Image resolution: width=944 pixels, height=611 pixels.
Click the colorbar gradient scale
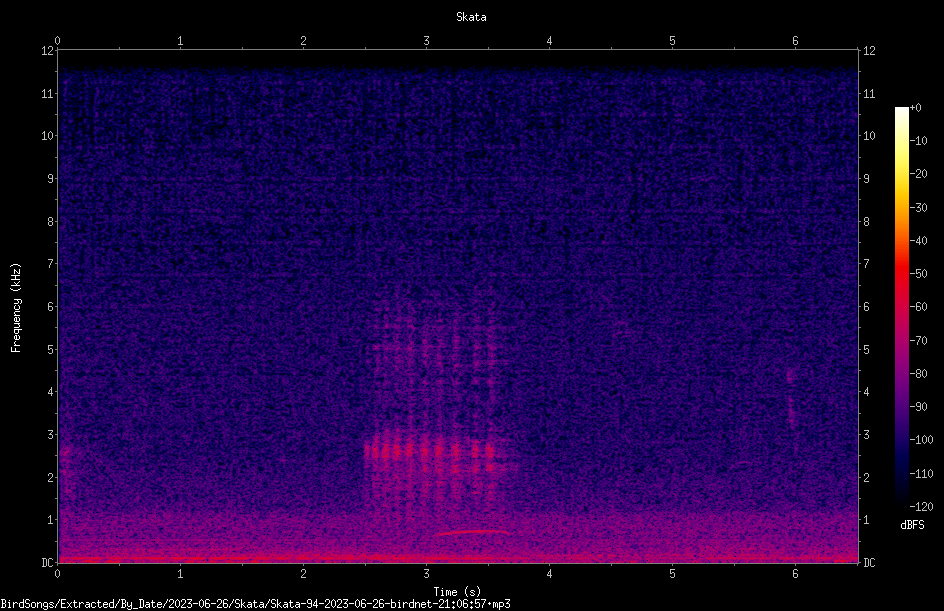point(901,307)
